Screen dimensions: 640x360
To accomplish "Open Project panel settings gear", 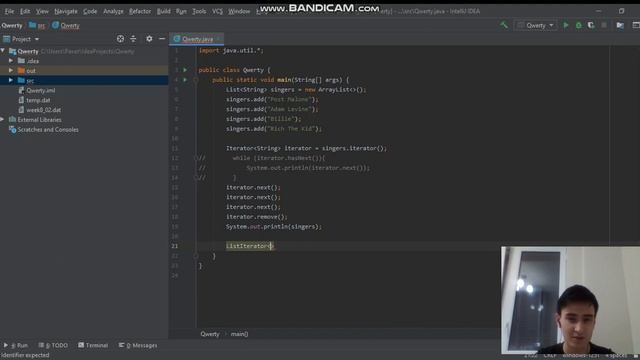I will (x=149, y=39).
